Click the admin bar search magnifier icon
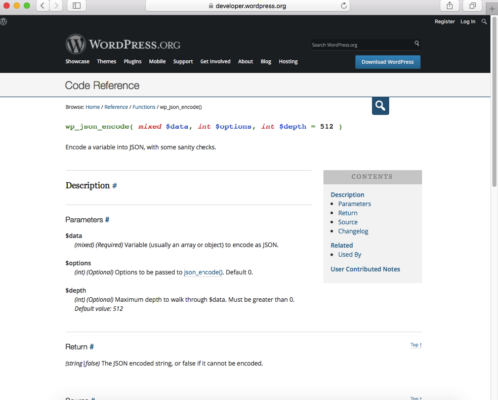 484,22
